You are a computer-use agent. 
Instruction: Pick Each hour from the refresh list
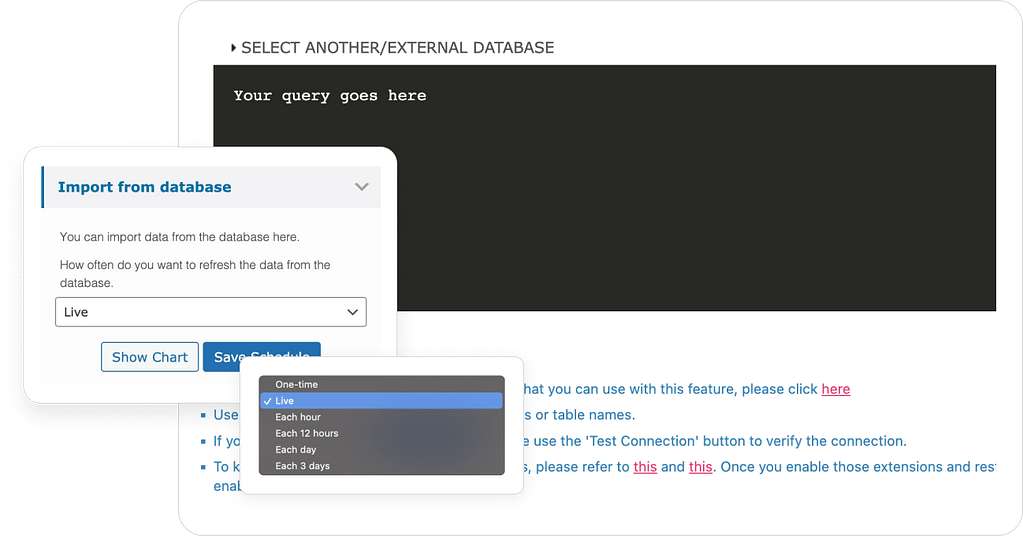click(298, 417)
